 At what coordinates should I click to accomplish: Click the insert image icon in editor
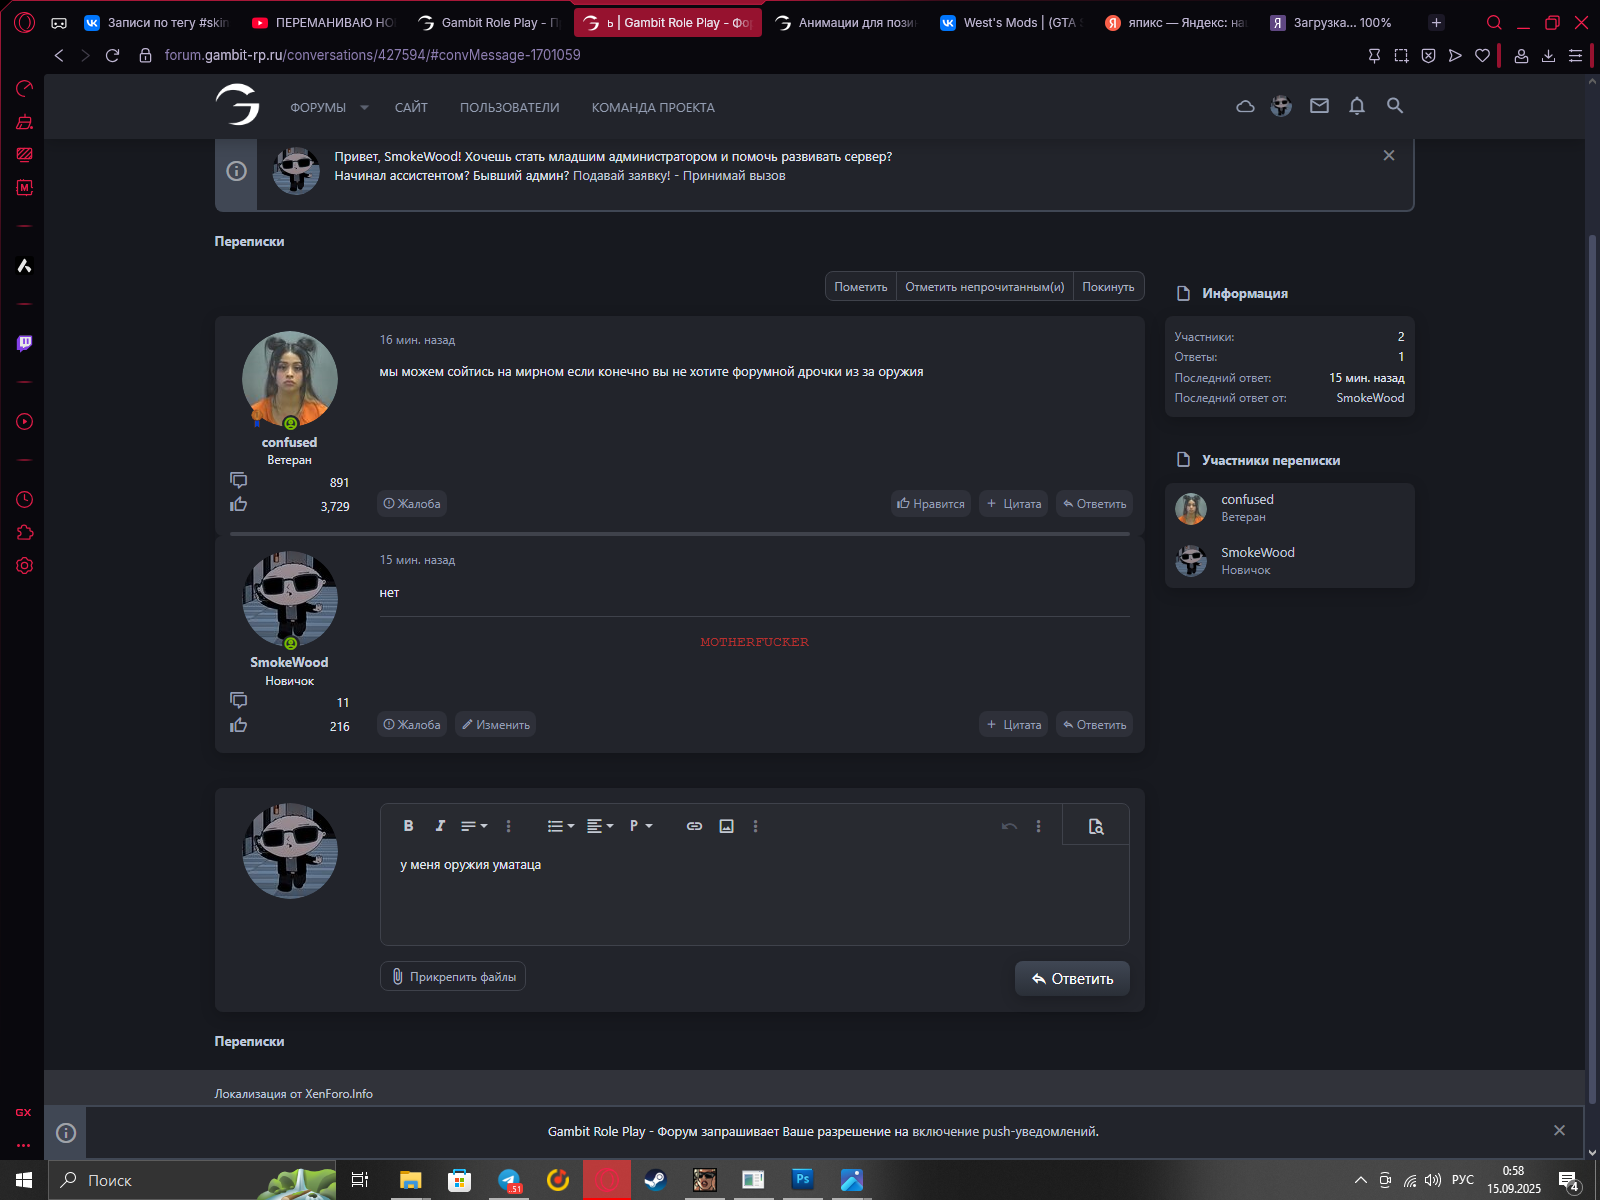[x=727, y=826]
